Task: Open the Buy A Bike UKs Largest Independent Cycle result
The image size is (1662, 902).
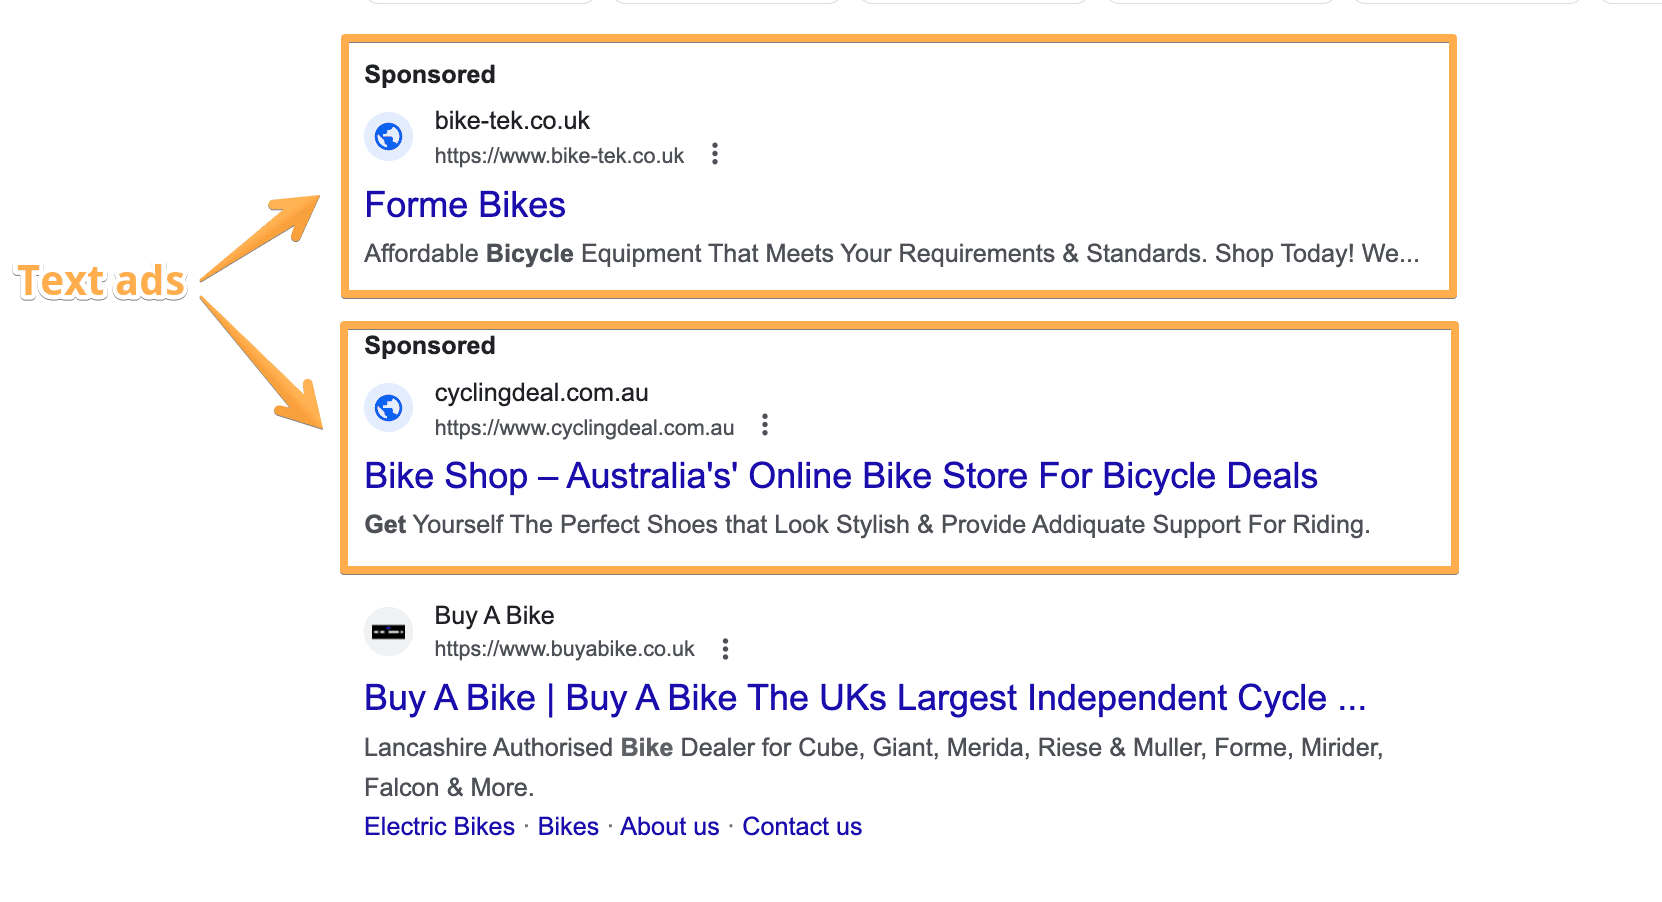Action: point(864,698)
